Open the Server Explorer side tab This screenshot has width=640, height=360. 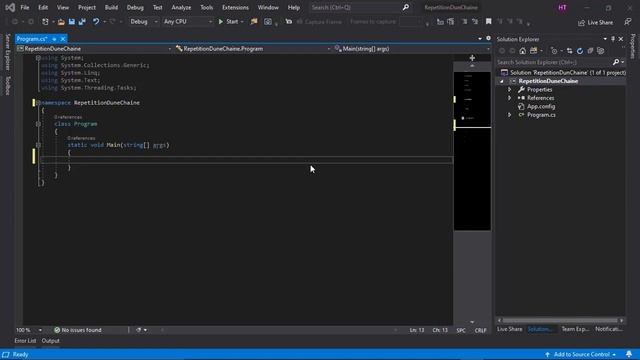point(7,52)
